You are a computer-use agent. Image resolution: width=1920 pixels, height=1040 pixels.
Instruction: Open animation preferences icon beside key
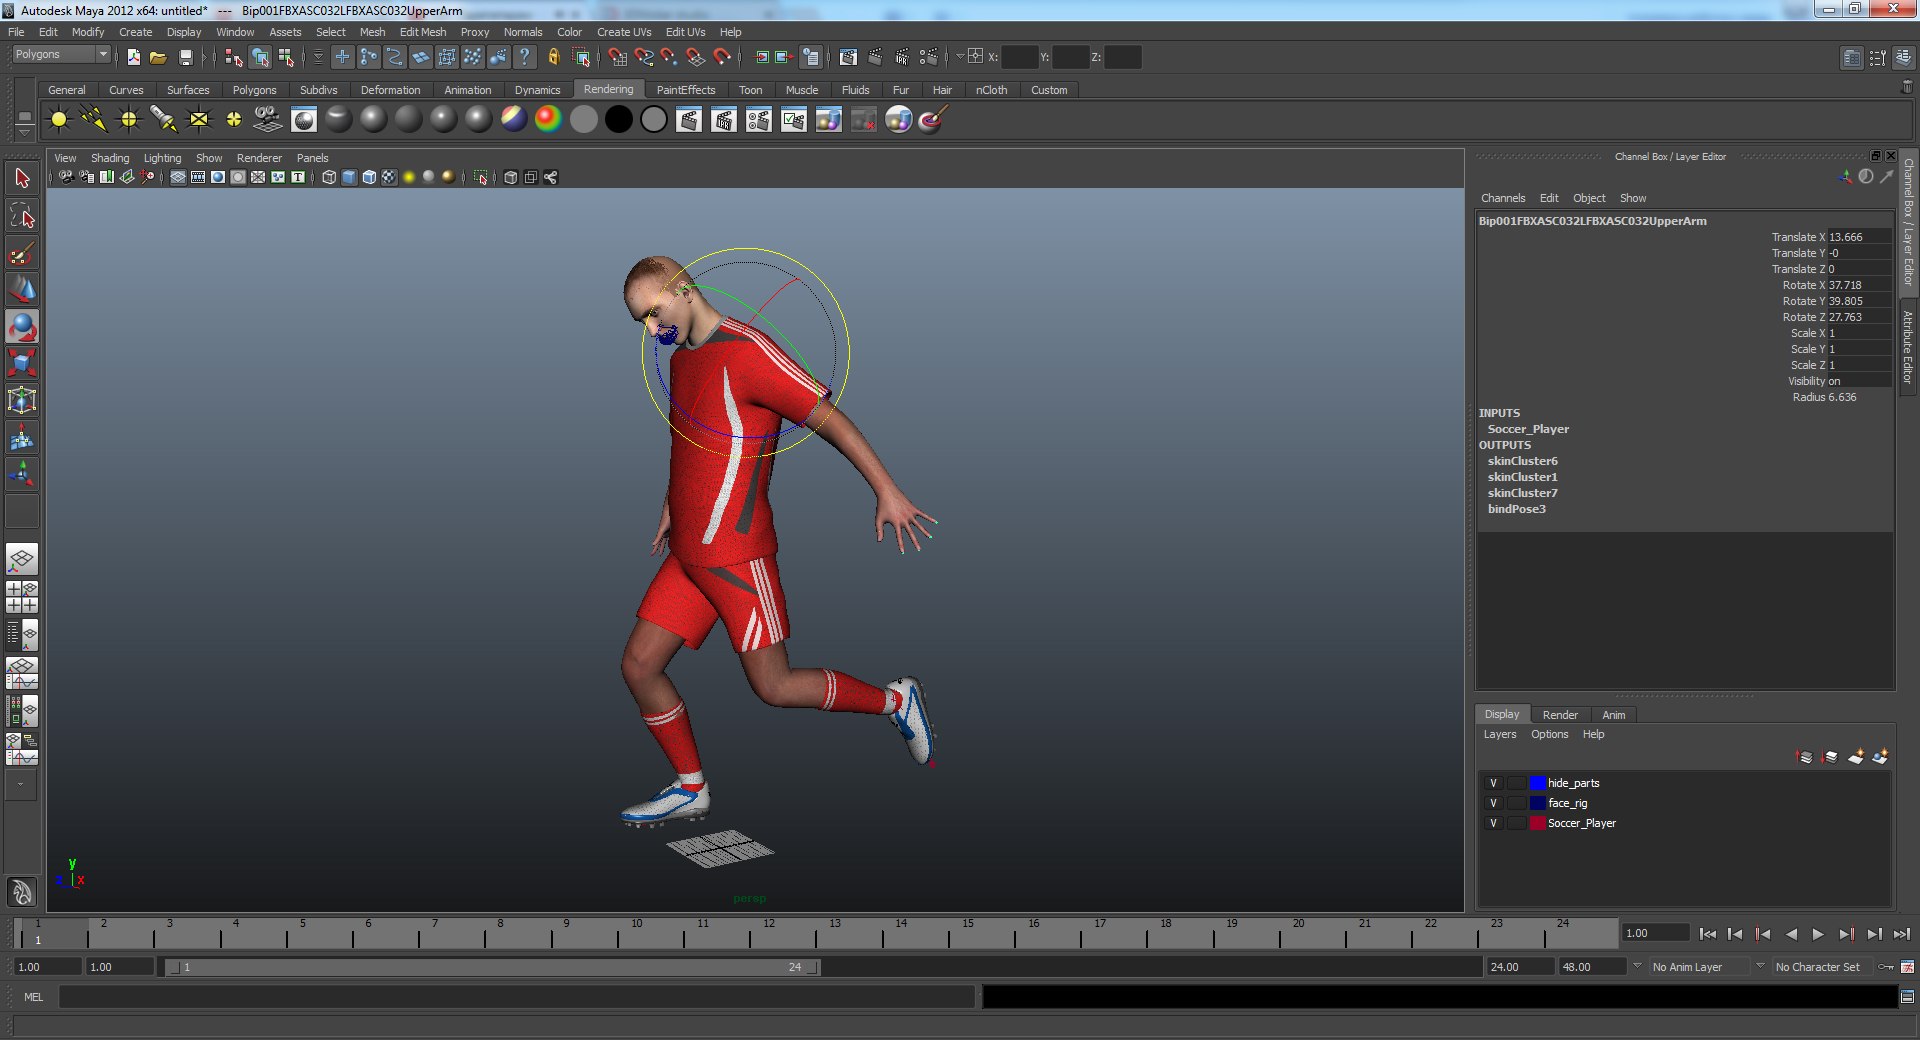[1907, 967]
